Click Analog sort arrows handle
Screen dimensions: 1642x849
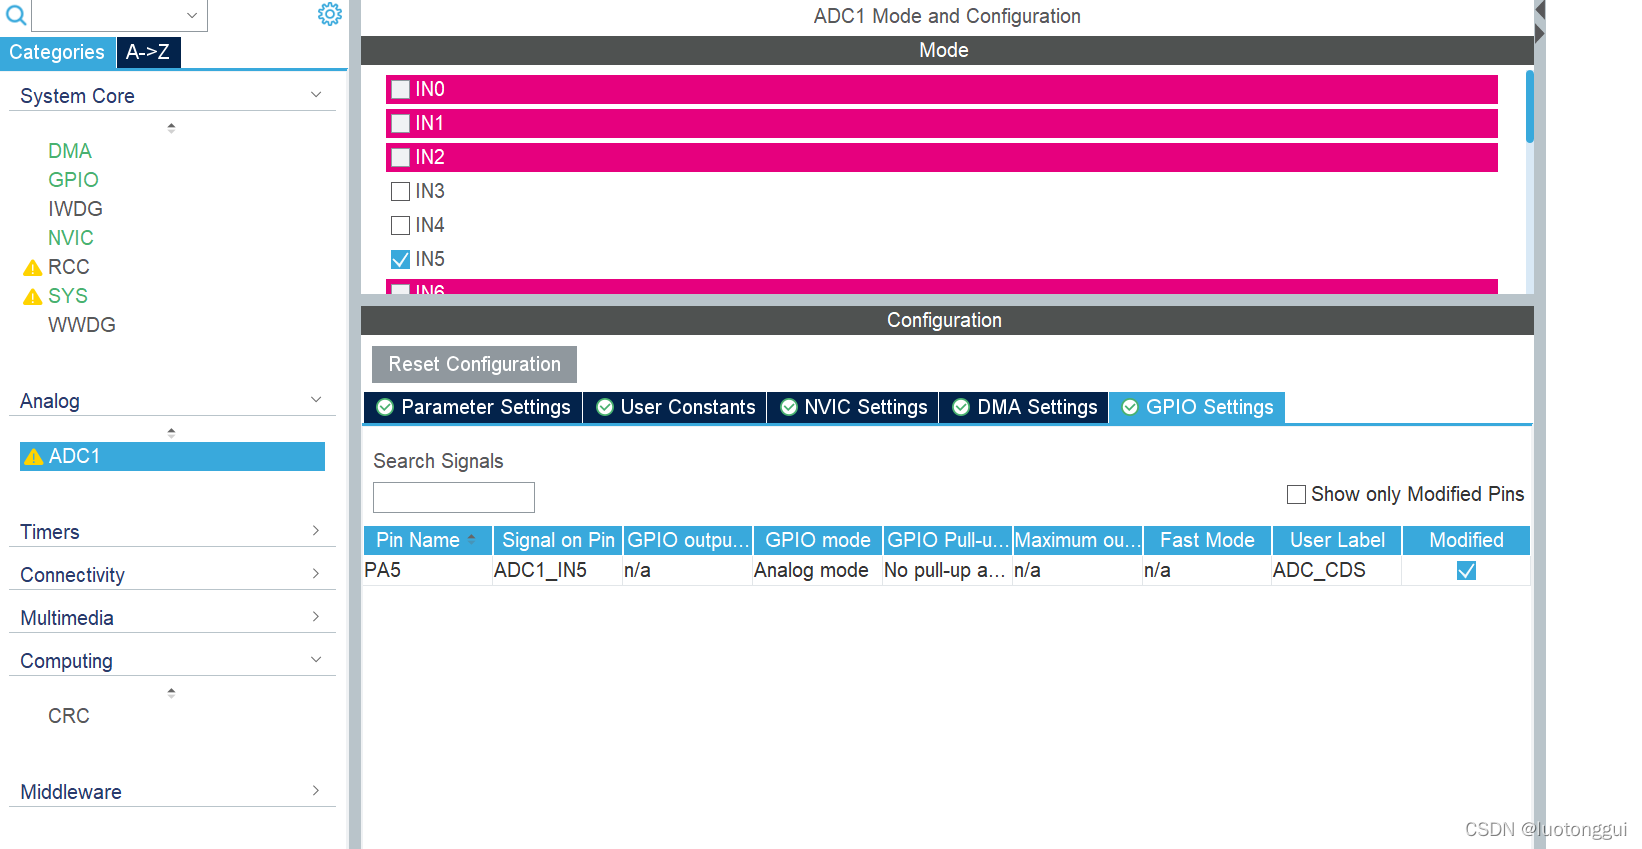[171, 433]
